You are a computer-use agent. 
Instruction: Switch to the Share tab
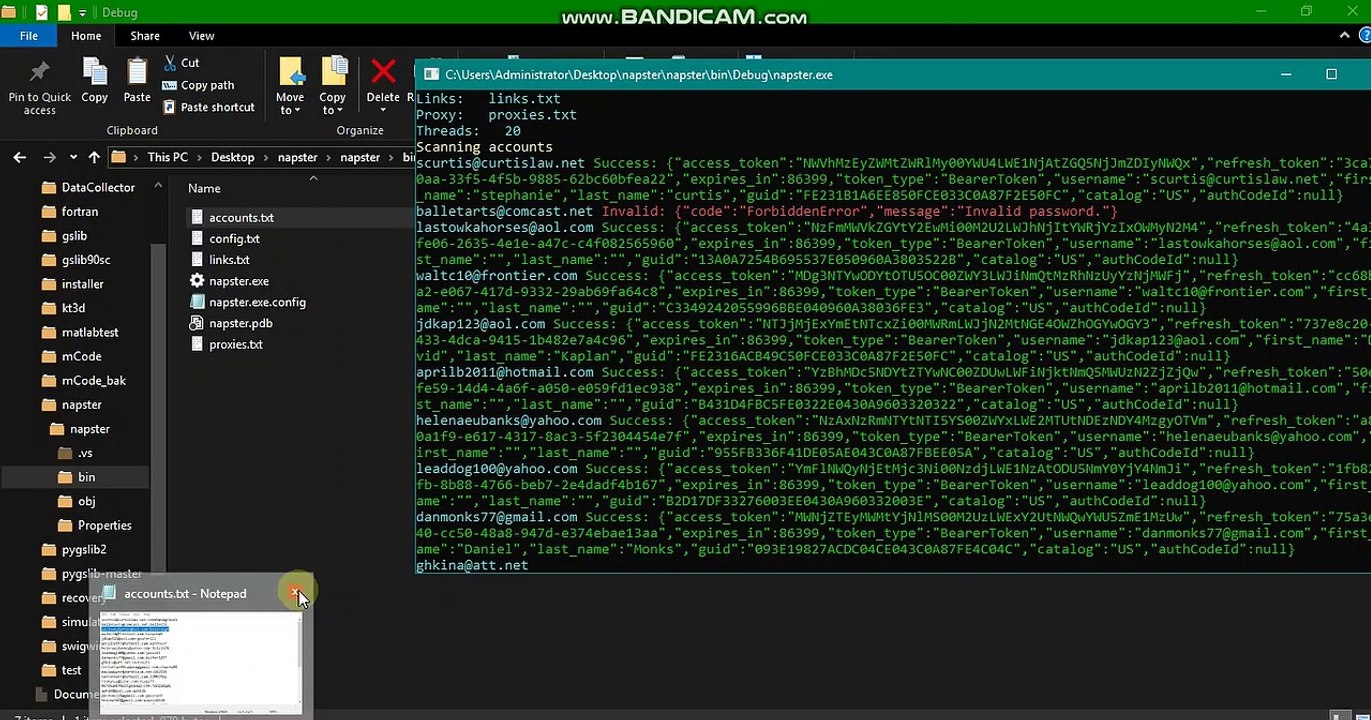pos(145,36)
